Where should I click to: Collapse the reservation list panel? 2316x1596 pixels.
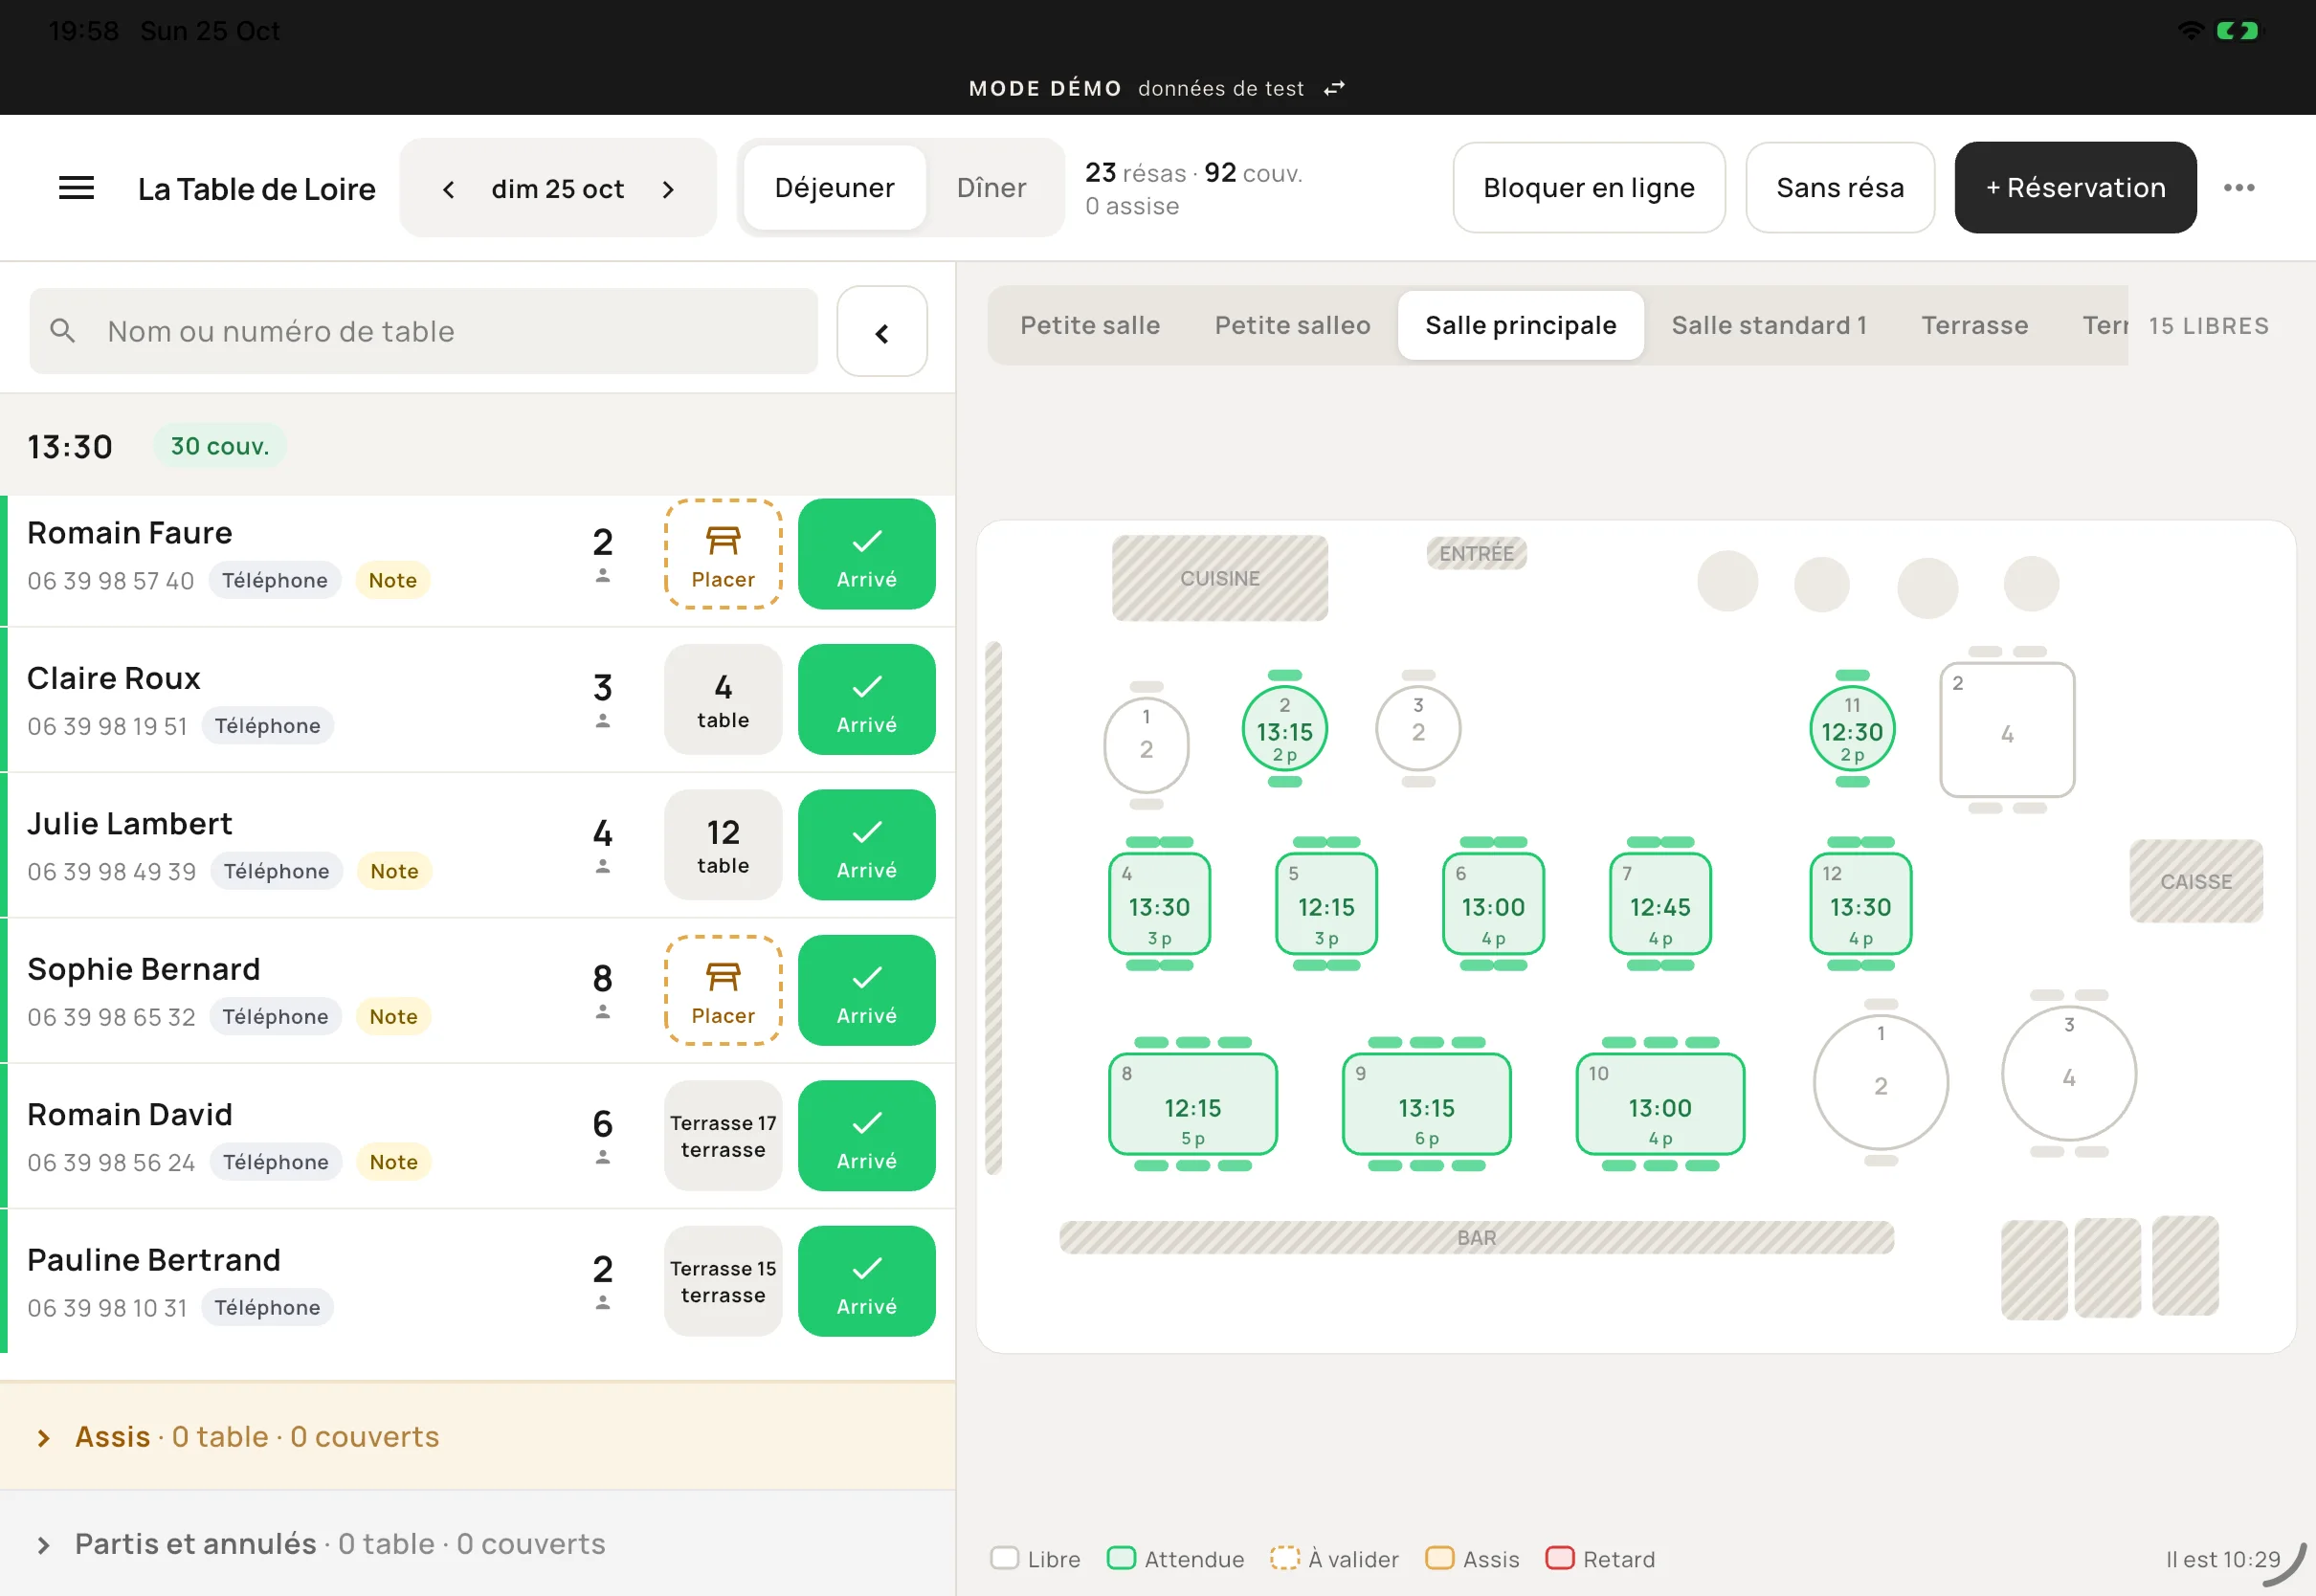coord(882,332)
